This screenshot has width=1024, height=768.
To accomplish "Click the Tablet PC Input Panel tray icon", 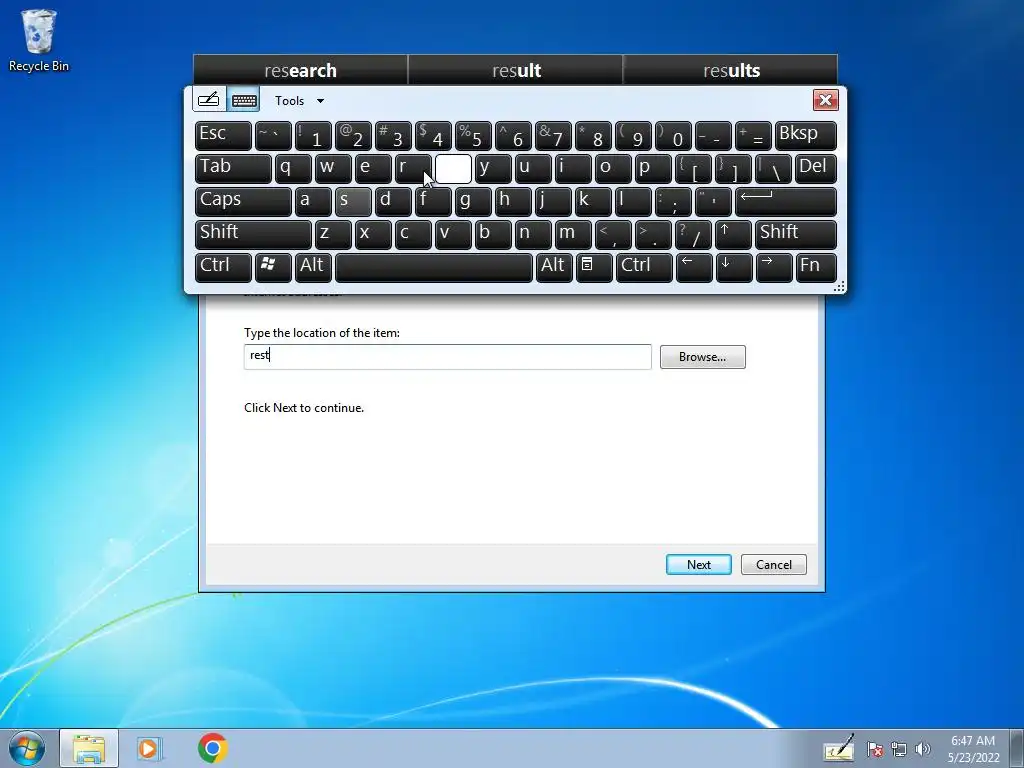I will [839, 748].
